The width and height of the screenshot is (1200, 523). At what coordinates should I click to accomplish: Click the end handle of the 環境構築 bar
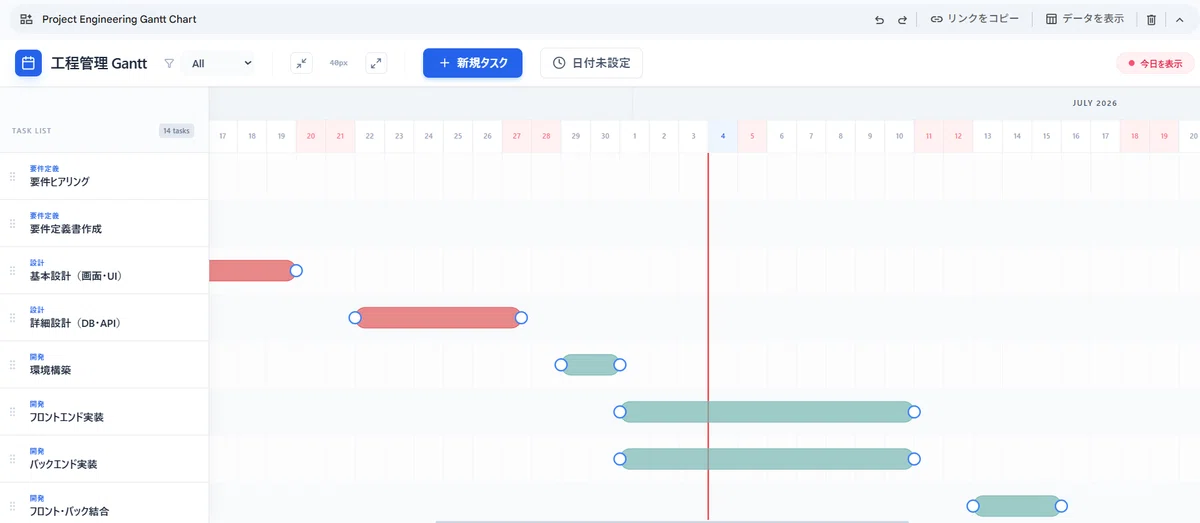[x=619, y=365]
